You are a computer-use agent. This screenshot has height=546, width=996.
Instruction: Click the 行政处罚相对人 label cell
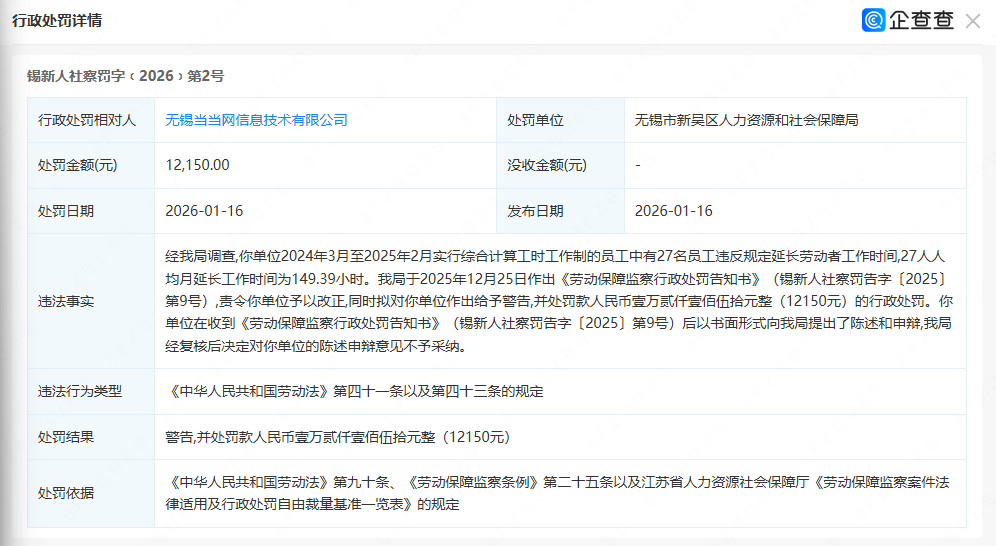pos(86,120)
